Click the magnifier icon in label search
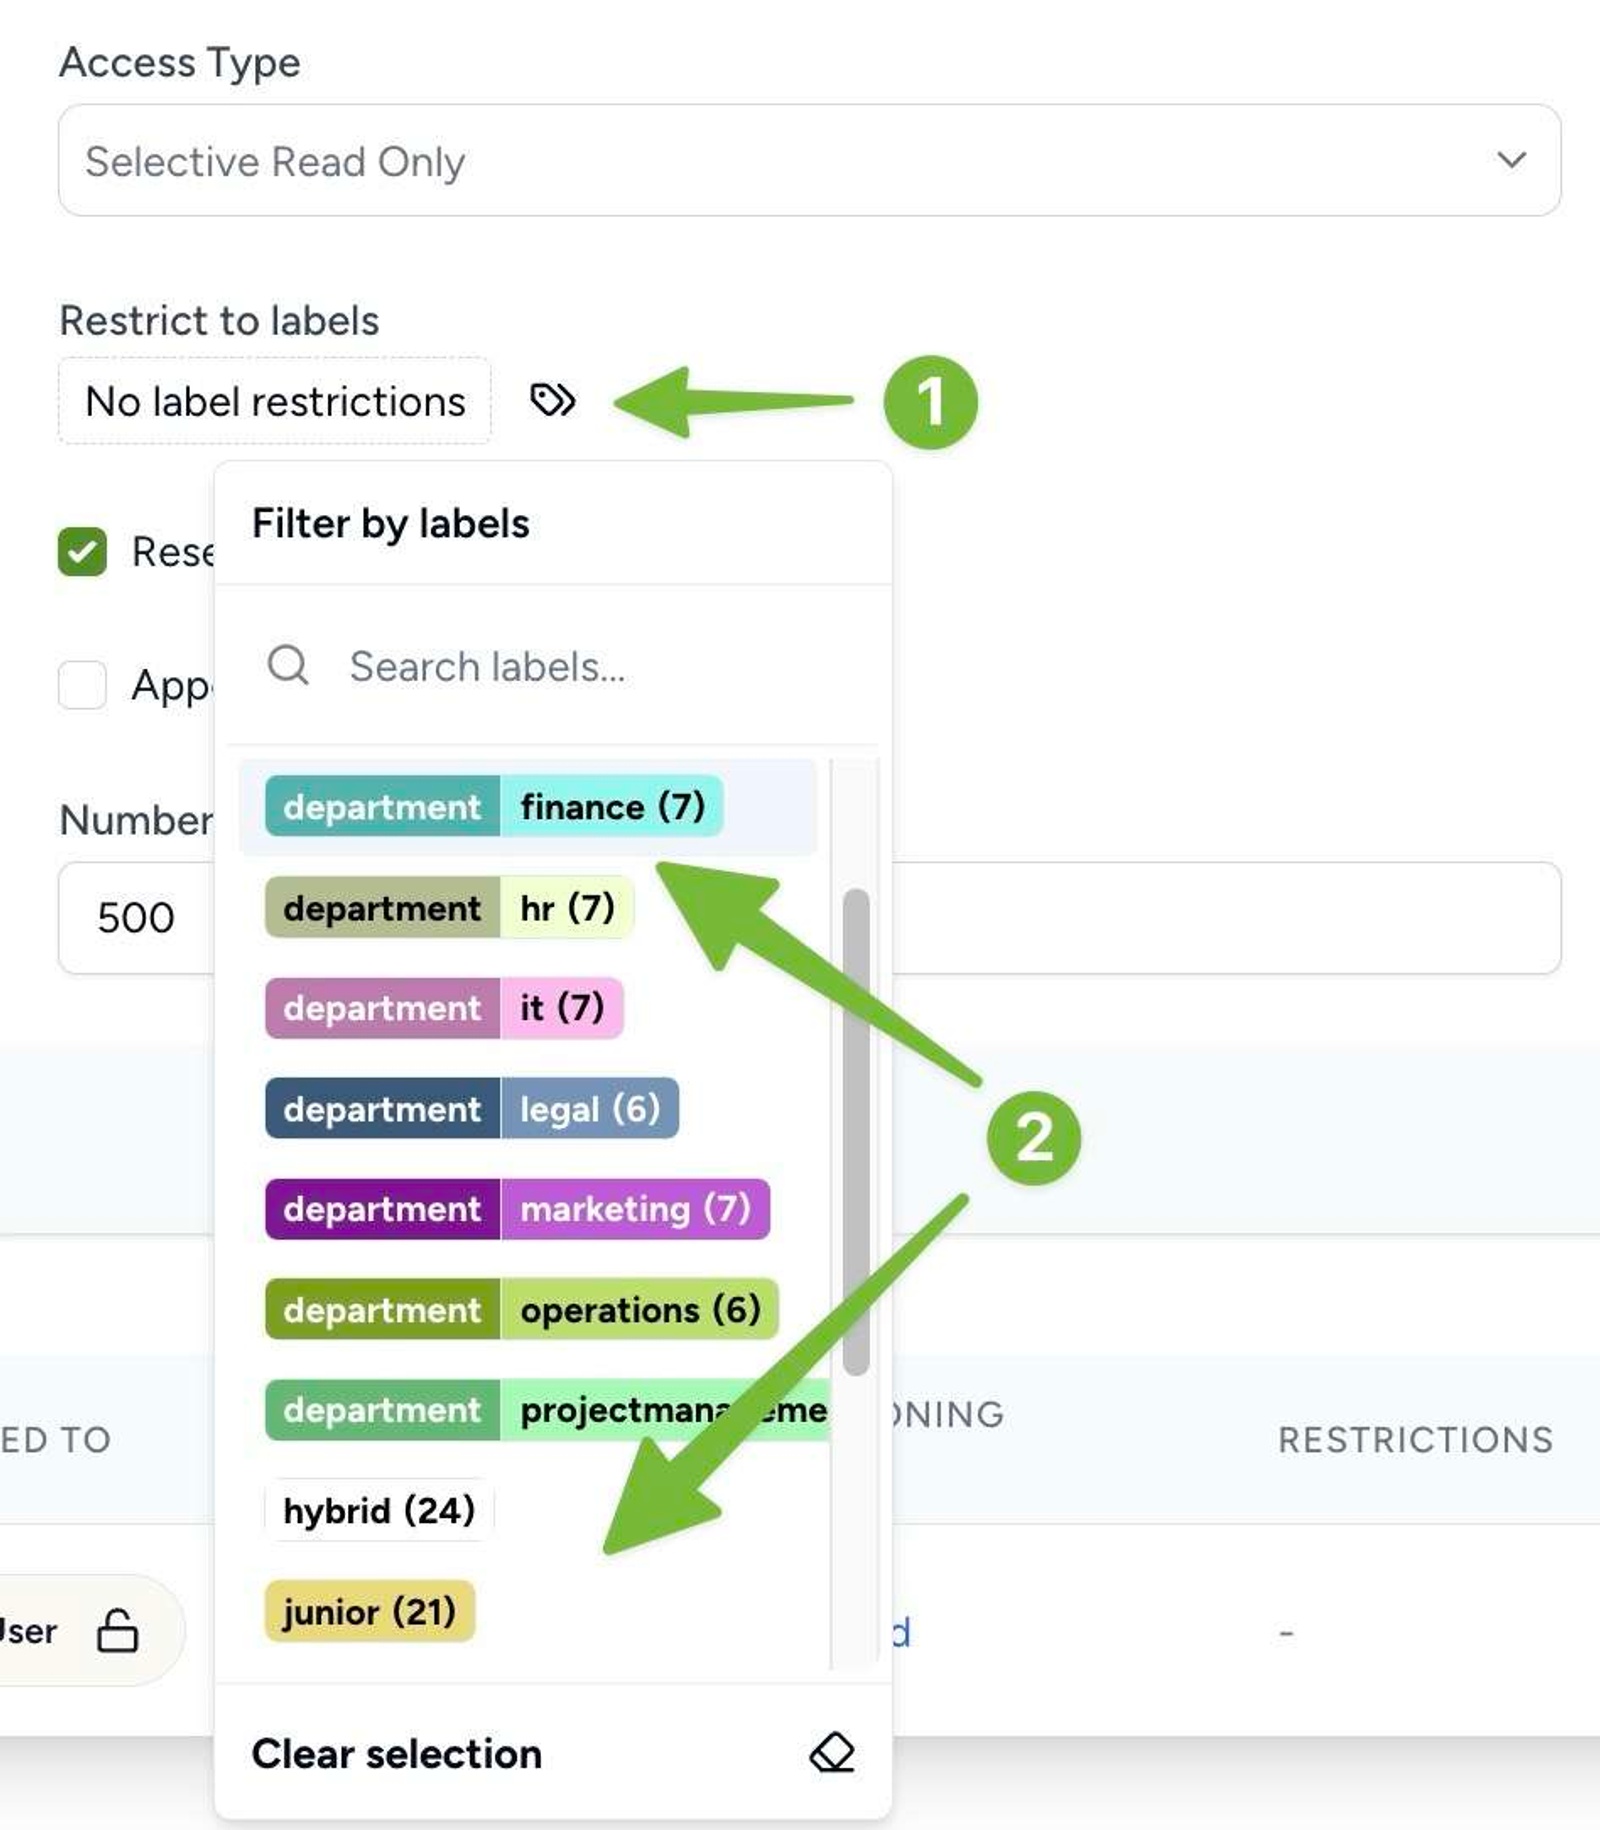 pyautogui.click(x=288, y=665)
